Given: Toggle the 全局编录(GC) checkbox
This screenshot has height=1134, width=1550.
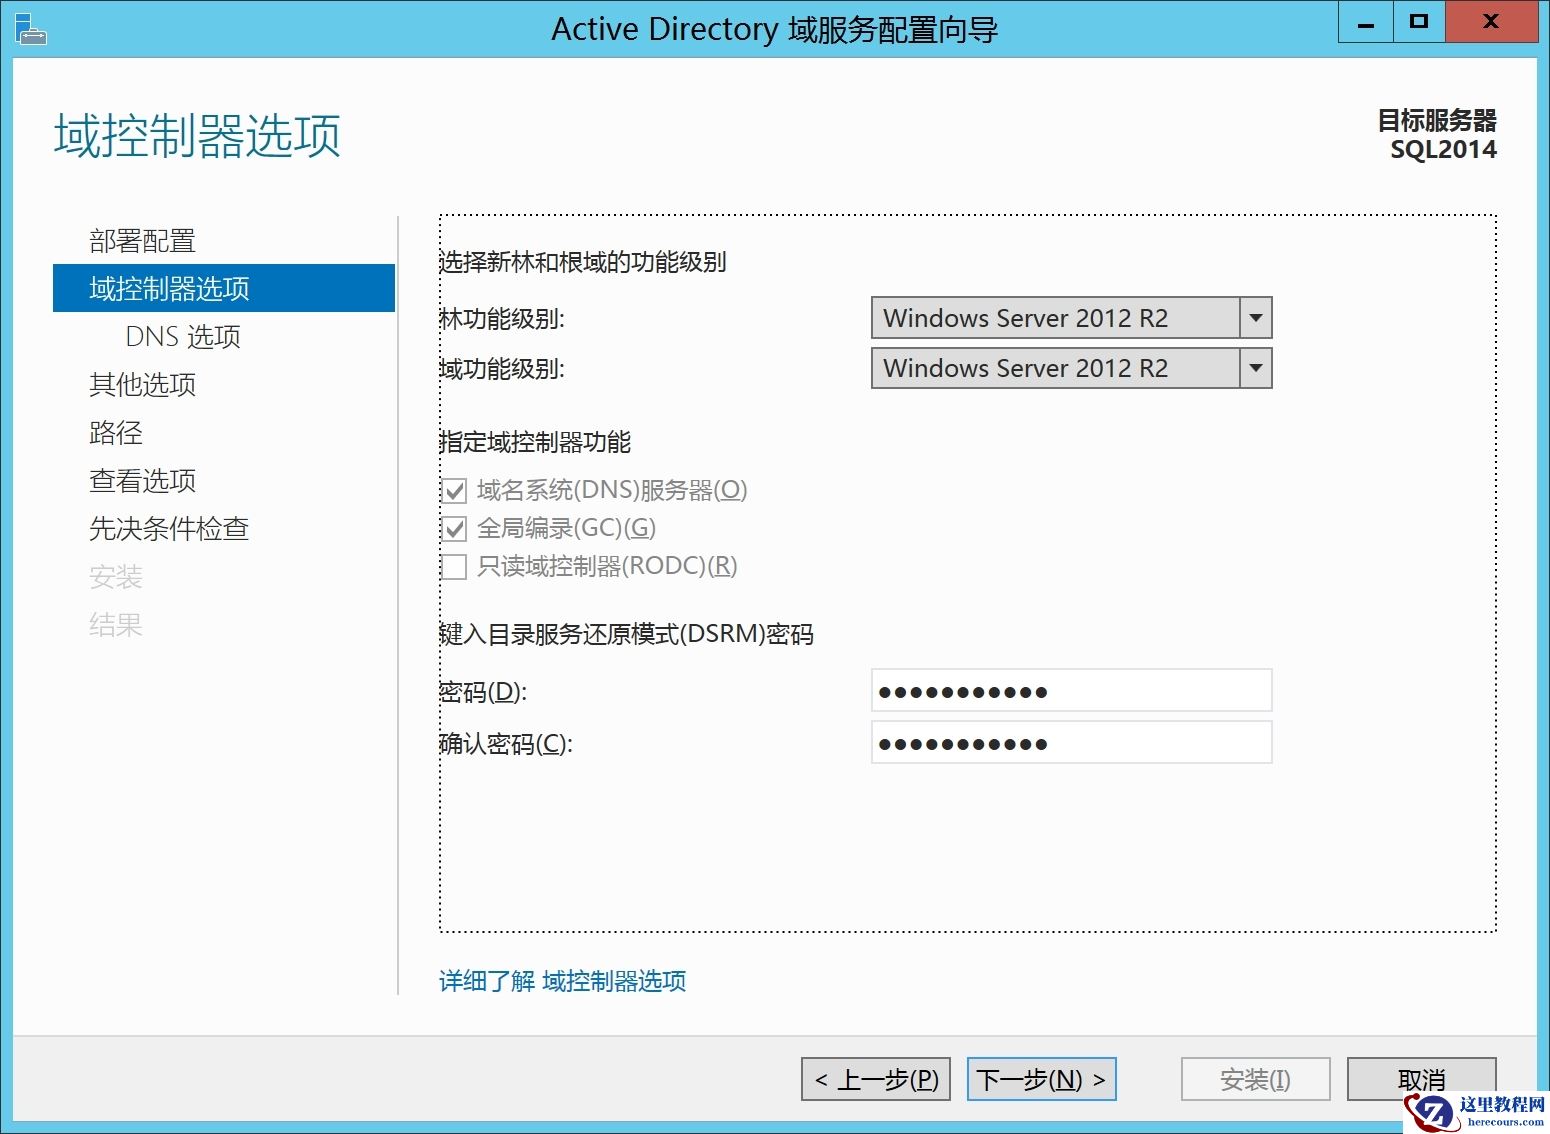Looking at the screenshot, I should (454, 528).
